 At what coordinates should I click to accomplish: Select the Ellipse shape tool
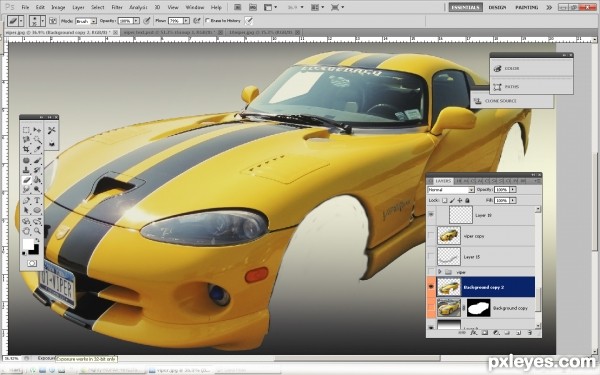37,210
